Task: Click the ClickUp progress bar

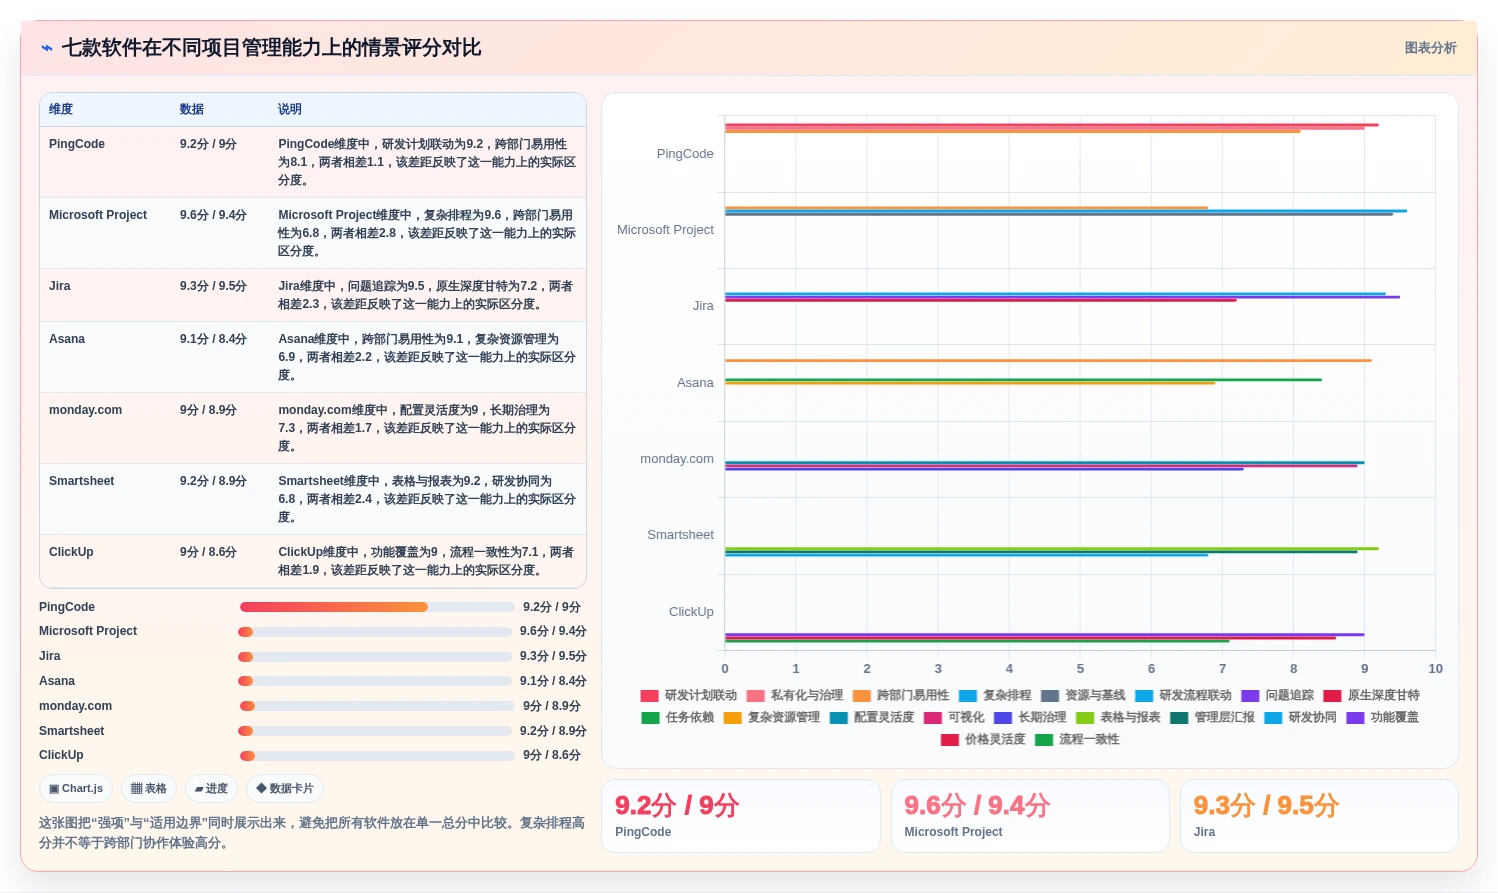Action: pos(377,756)
